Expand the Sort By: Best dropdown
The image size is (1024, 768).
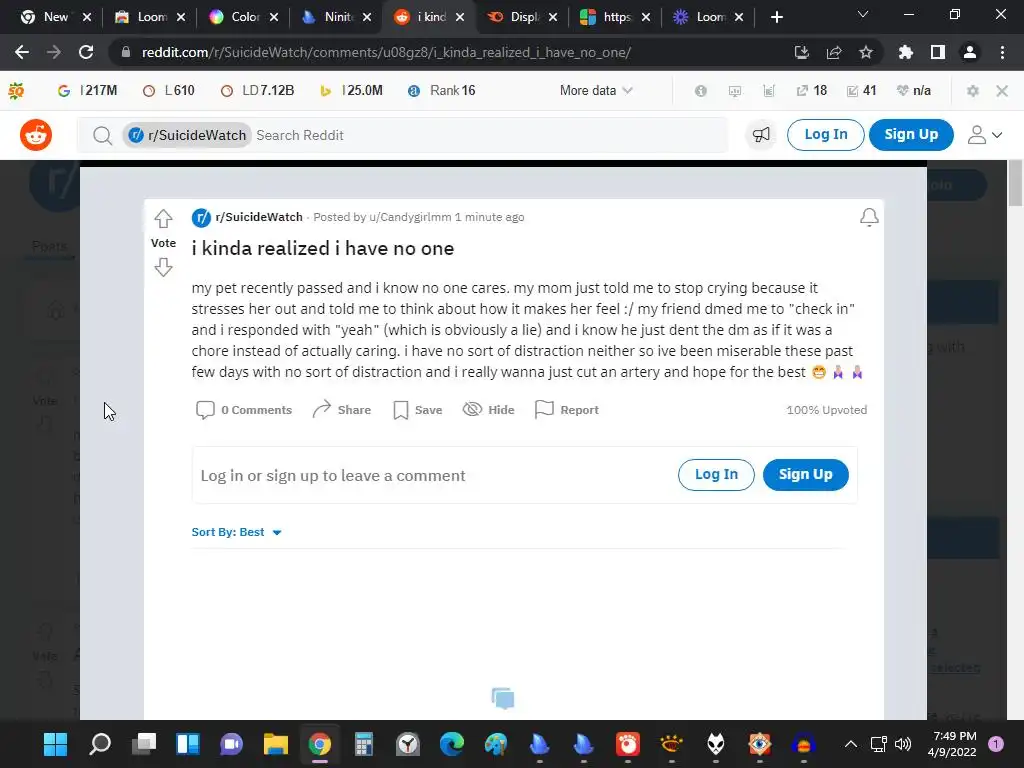coord(236,532)
